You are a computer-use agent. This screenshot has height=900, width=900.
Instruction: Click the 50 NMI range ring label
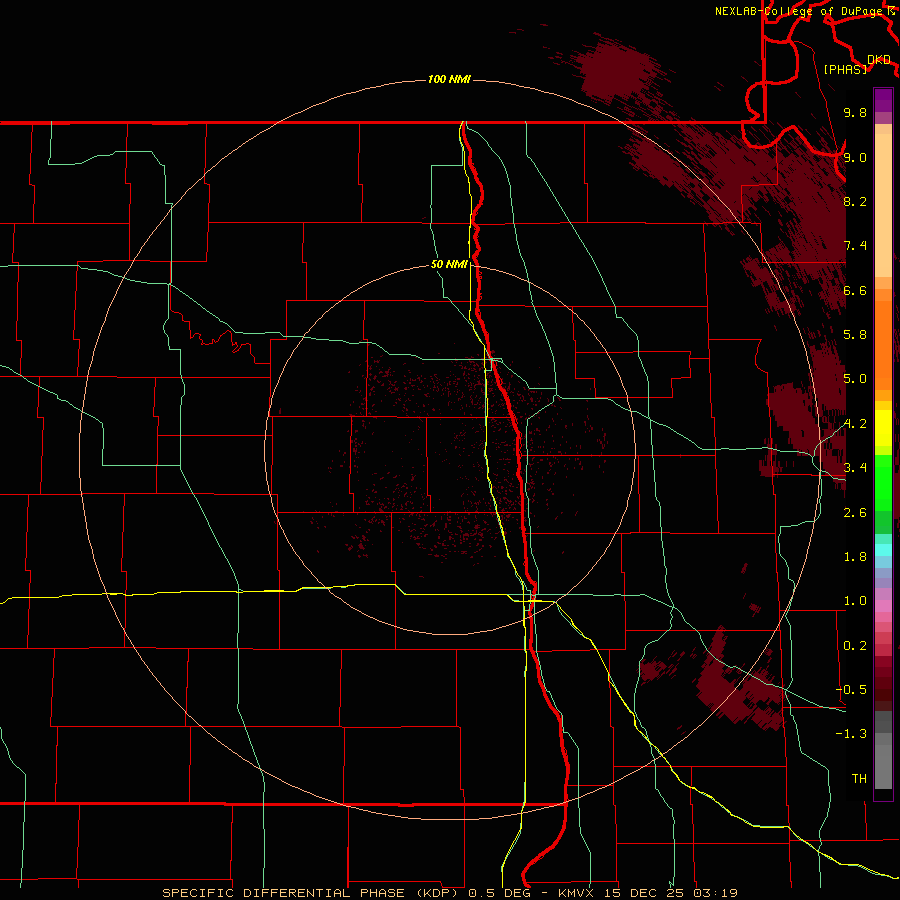pos(449,265)
